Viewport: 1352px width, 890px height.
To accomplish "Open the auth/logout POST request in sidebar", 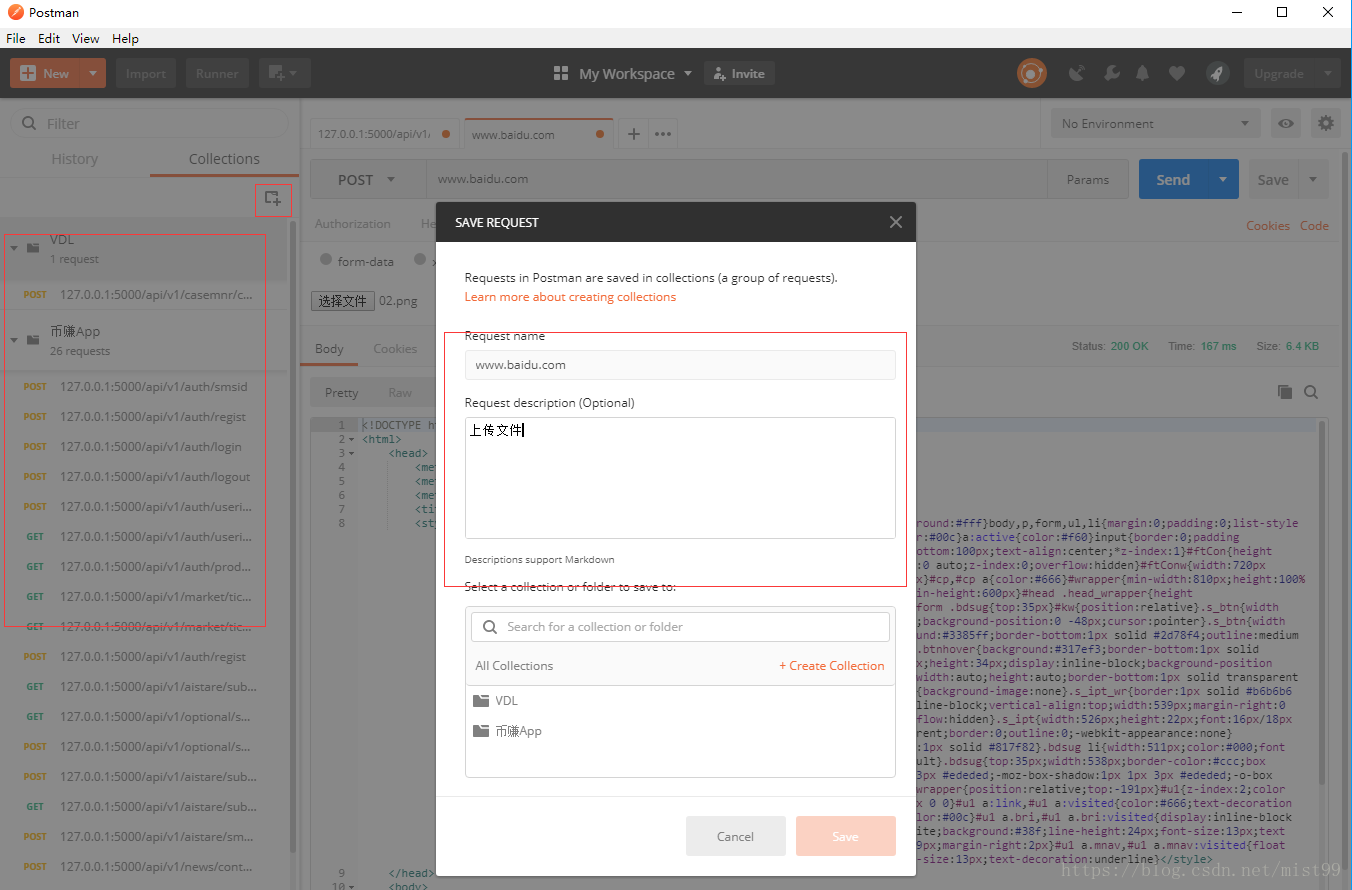I will tap(145, 477).
